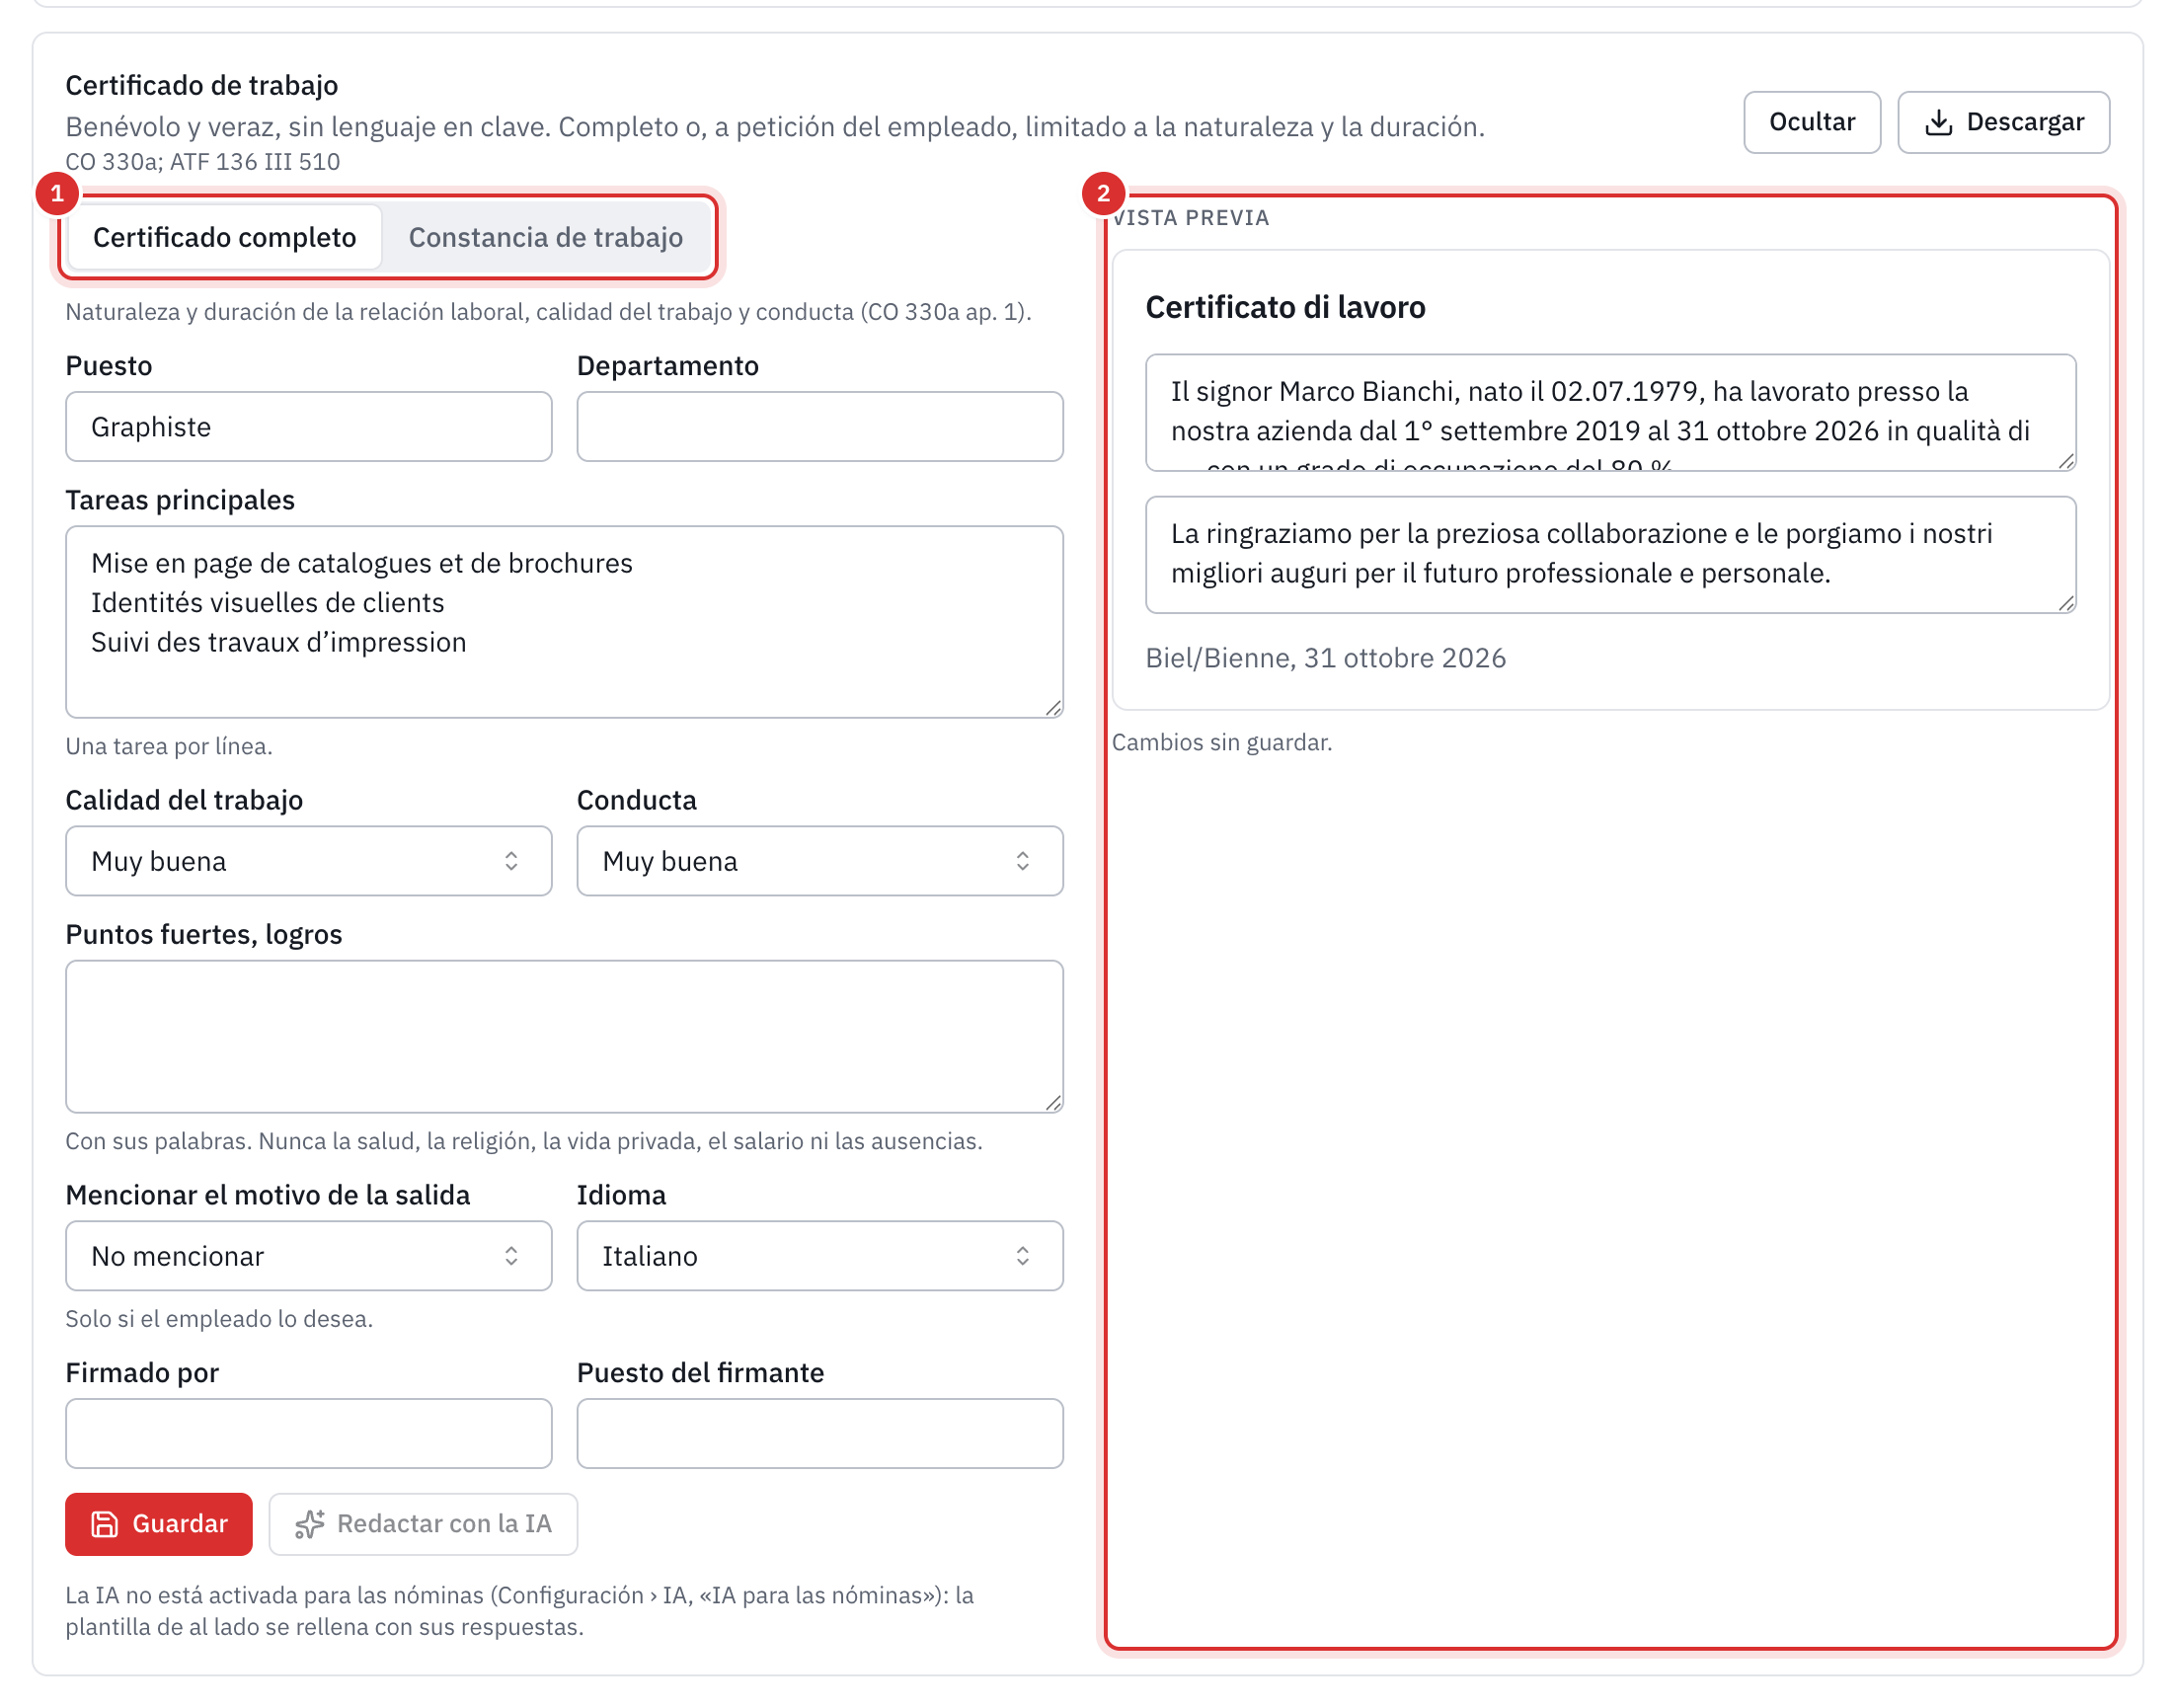This screenshot has height=1708, width=2176.
Task: Click the Cambios sin guardar status text
Action: [x=1221, y=742]
